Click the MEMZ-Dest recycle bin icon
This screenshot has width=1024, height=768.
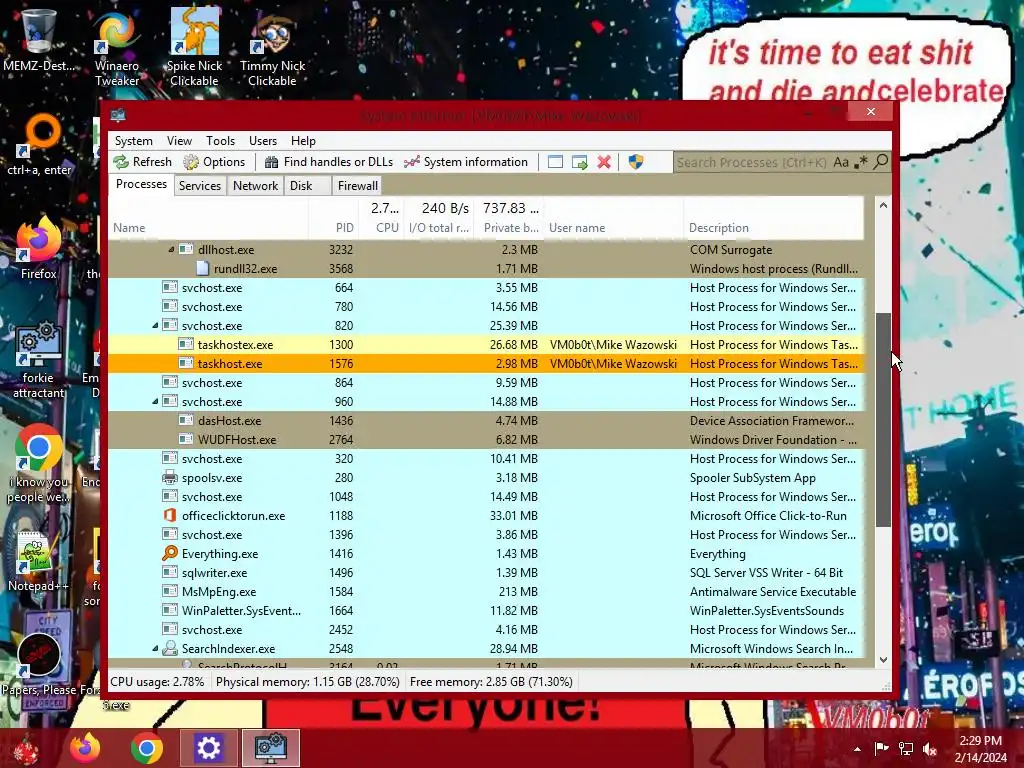39,39
